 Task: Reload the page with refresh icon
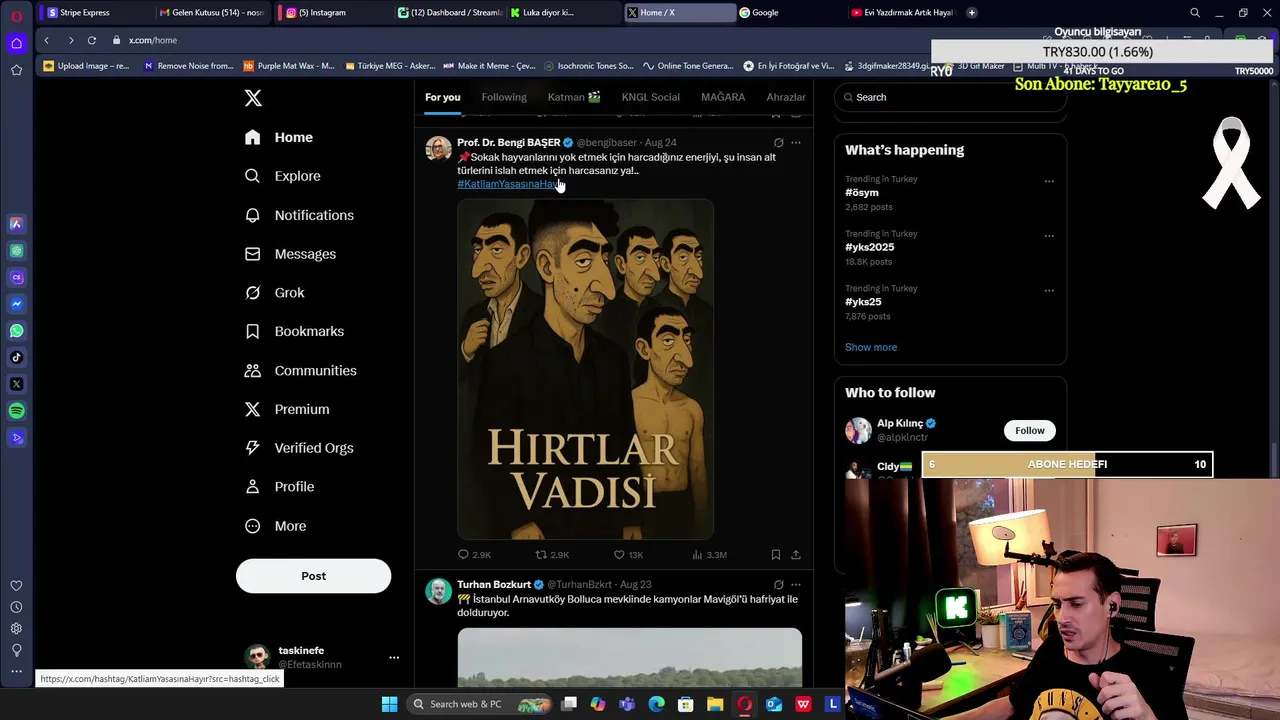click(x=91, y=40)
